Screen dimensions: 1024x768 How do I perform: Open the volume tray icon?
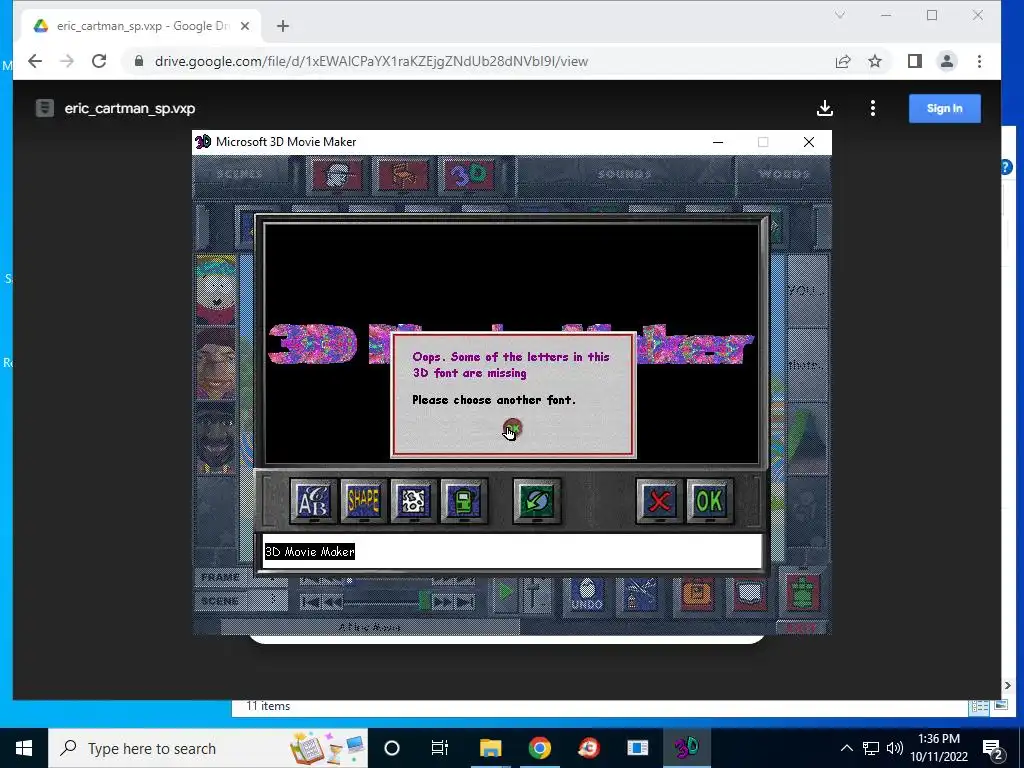895,748
